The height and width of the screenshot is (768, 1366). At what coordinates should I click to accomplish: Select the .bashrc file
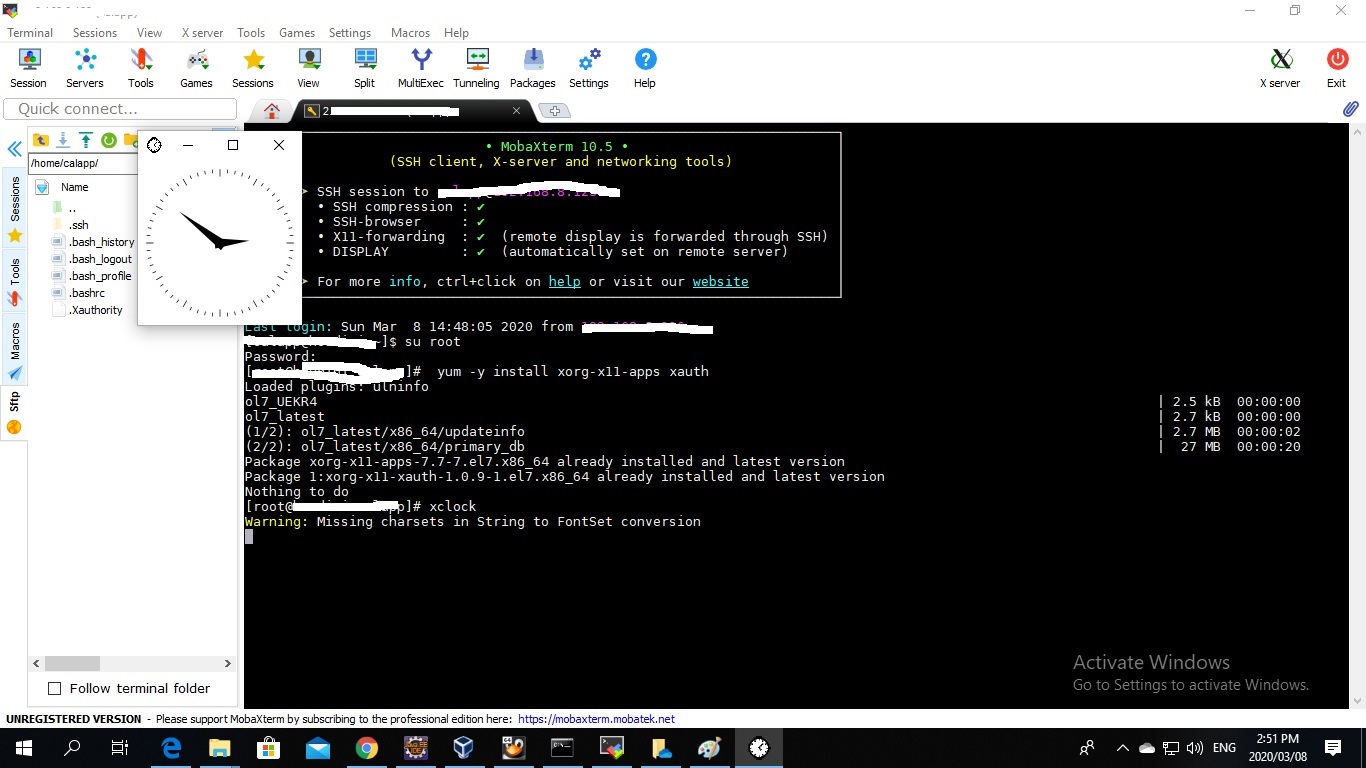87,293
